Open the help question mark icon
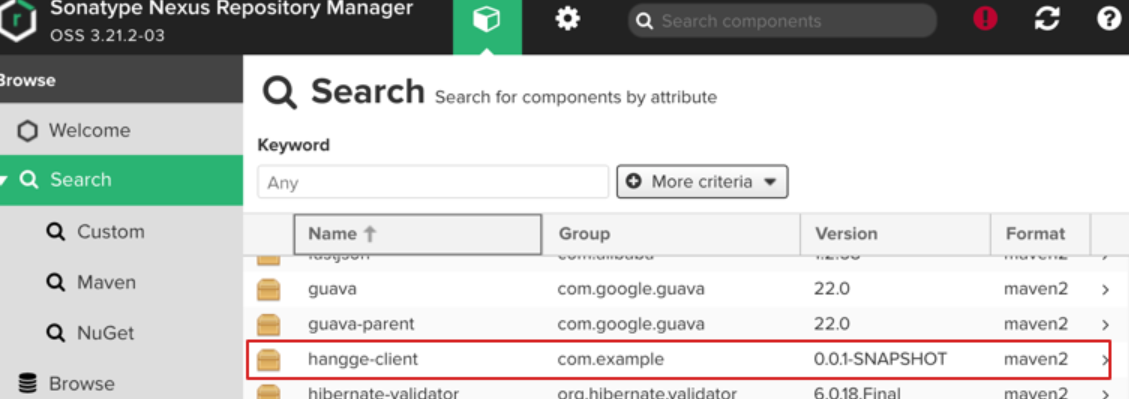Viewport: 1129px width, 399px height. [x=1109, y=19]
